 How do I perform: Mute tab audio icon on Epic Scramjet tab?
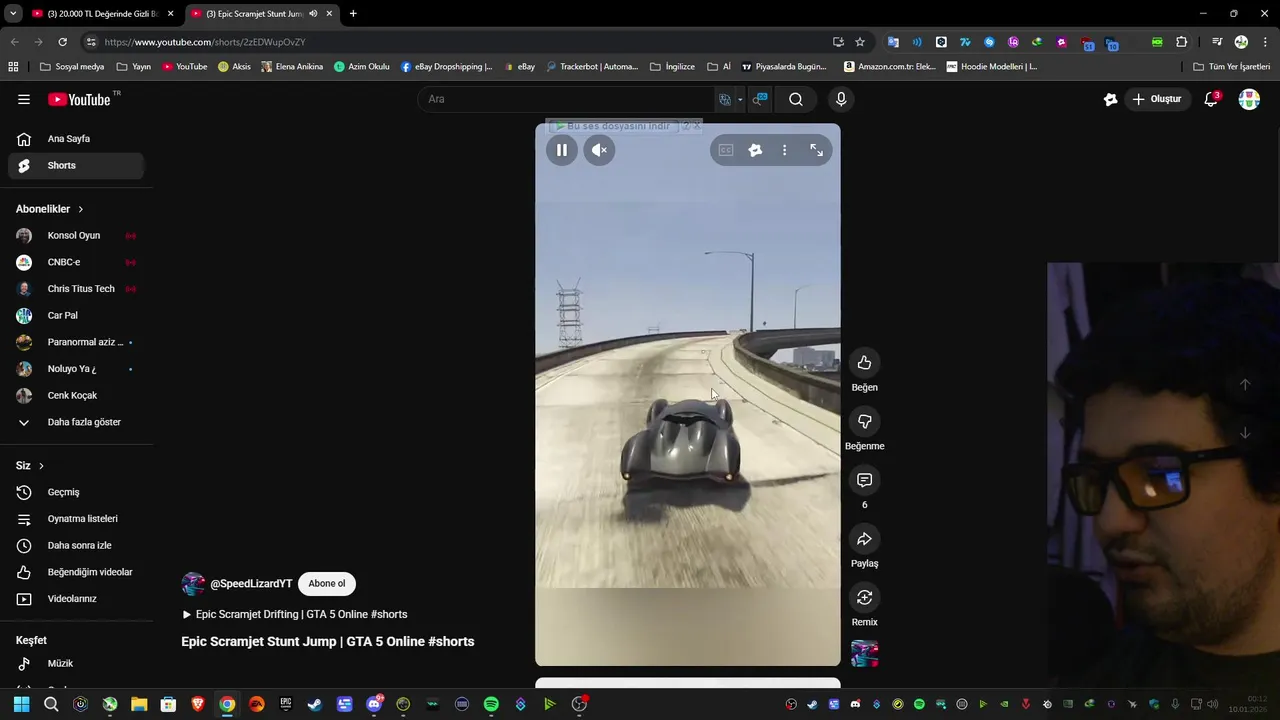pos(313,14)
